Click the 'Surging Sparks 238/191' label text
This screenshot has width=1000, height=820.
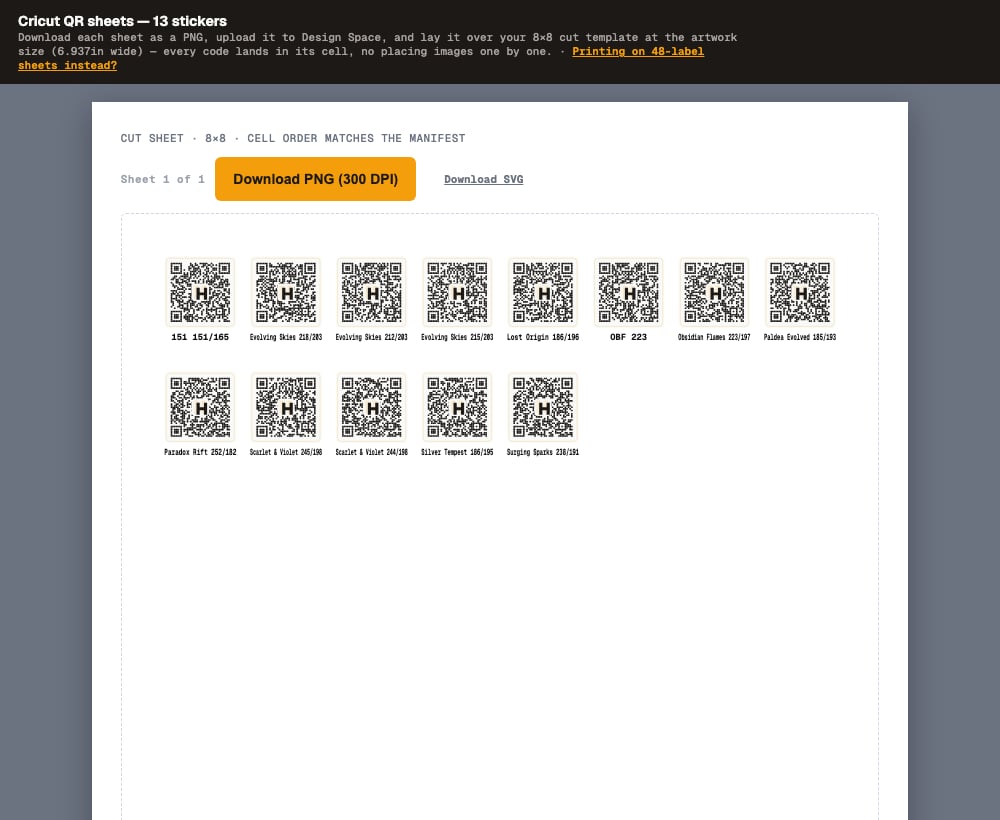coord(543,451)
